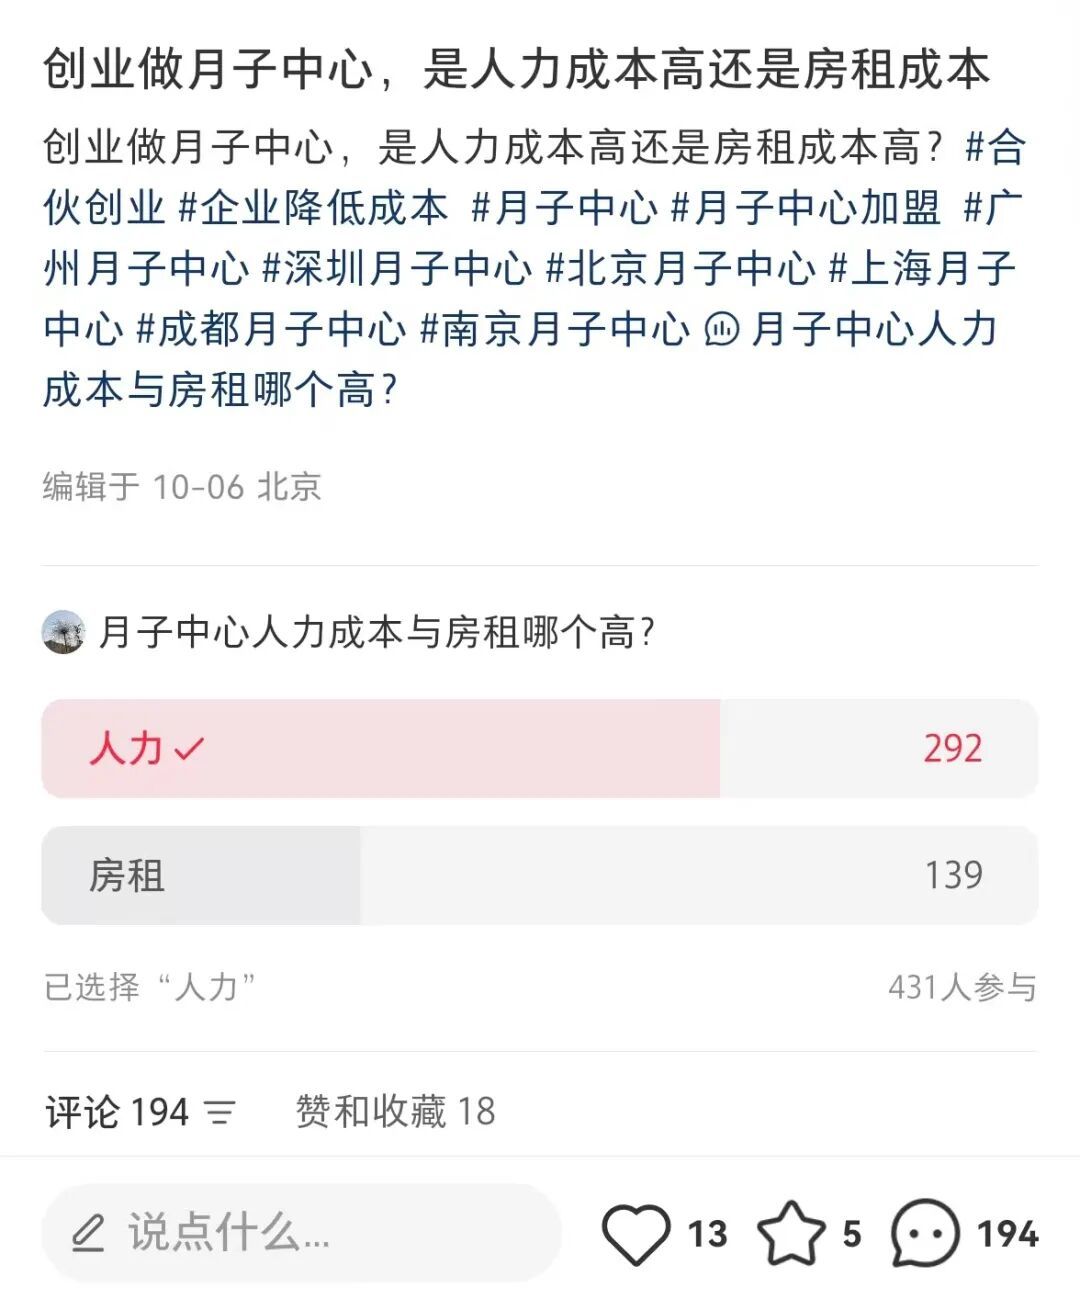Open hashtag #成都月子中心

pos(271,329)
